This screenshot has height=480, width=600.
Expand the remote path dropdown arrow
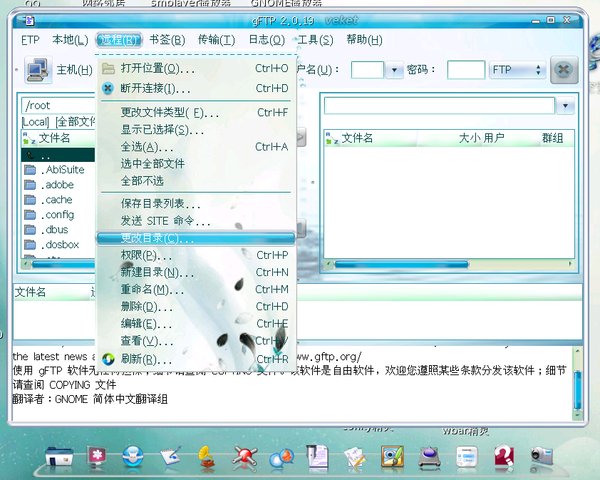[565, 106]
